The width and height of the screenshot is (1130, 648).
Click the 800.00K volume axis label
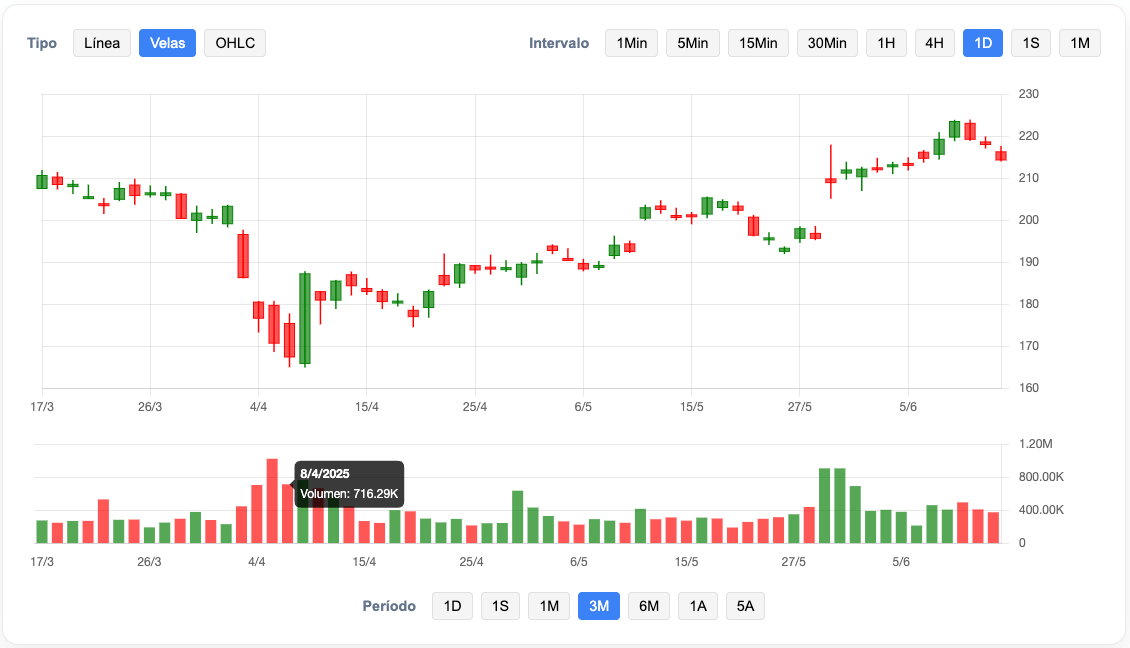pos(1041,477)
